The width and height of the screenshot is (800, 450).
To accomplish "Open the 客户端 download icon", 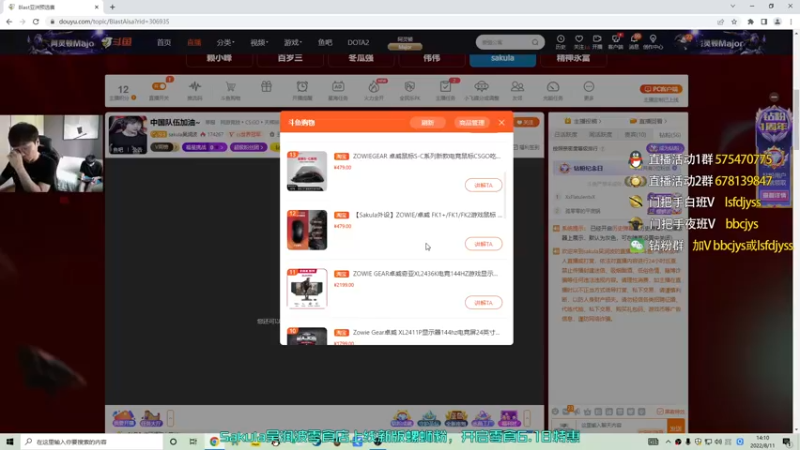I will [x=615, y=41].
